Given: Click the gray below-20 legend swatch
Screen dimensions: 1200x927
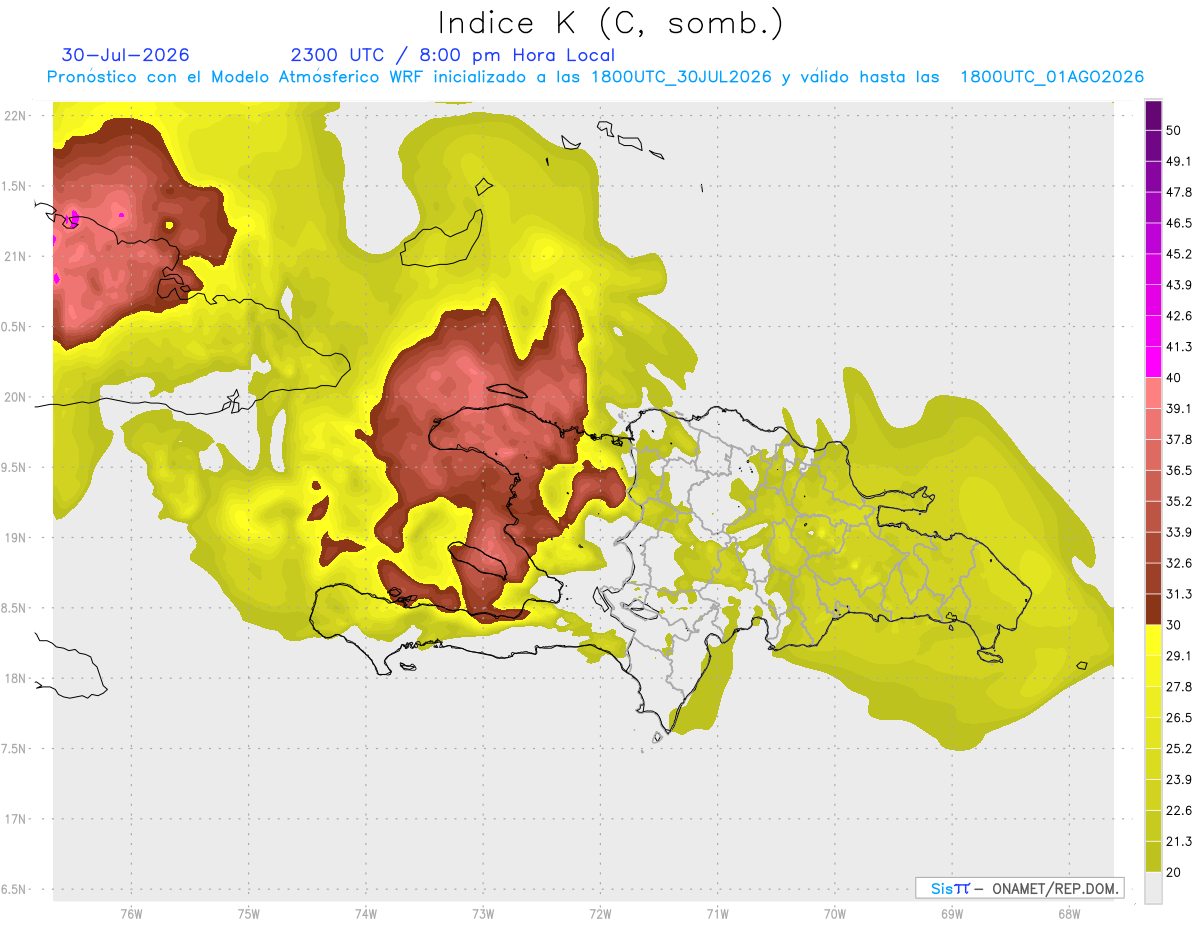Looking at the screenshot, I should point(1153,887).
